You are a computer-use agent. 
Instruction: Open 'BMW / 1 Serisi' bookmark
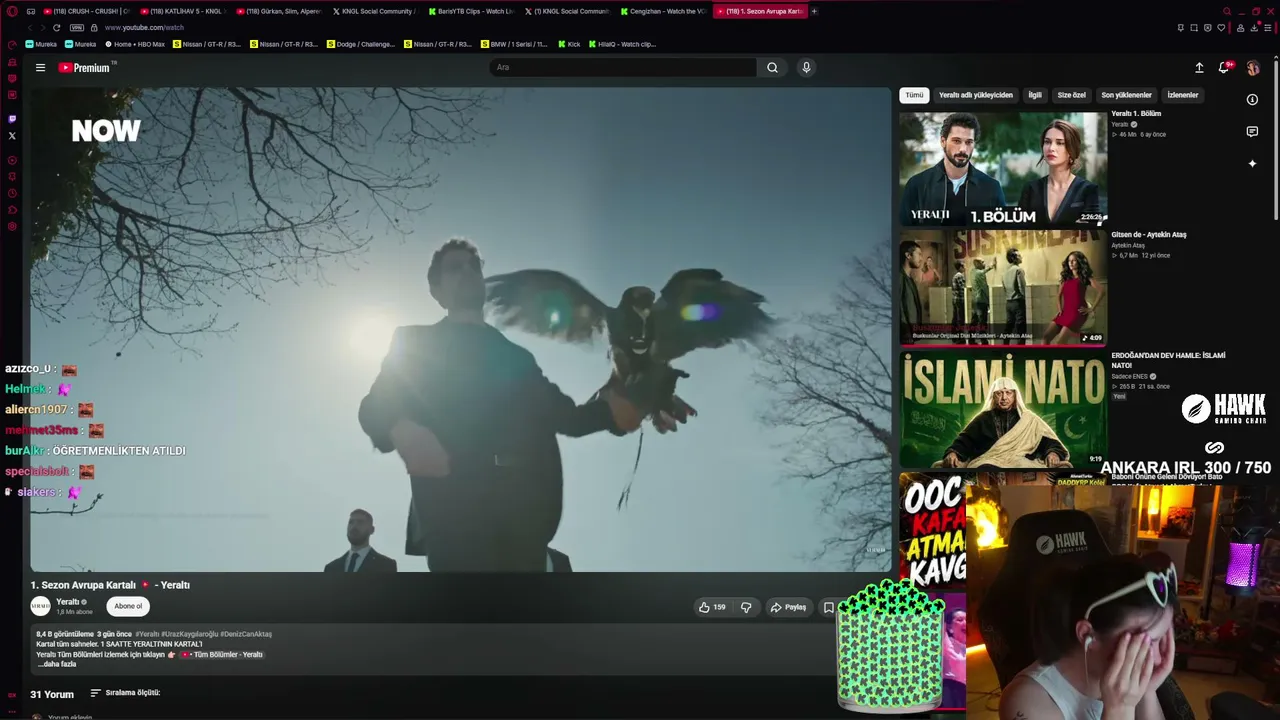(x=514, y=44)
